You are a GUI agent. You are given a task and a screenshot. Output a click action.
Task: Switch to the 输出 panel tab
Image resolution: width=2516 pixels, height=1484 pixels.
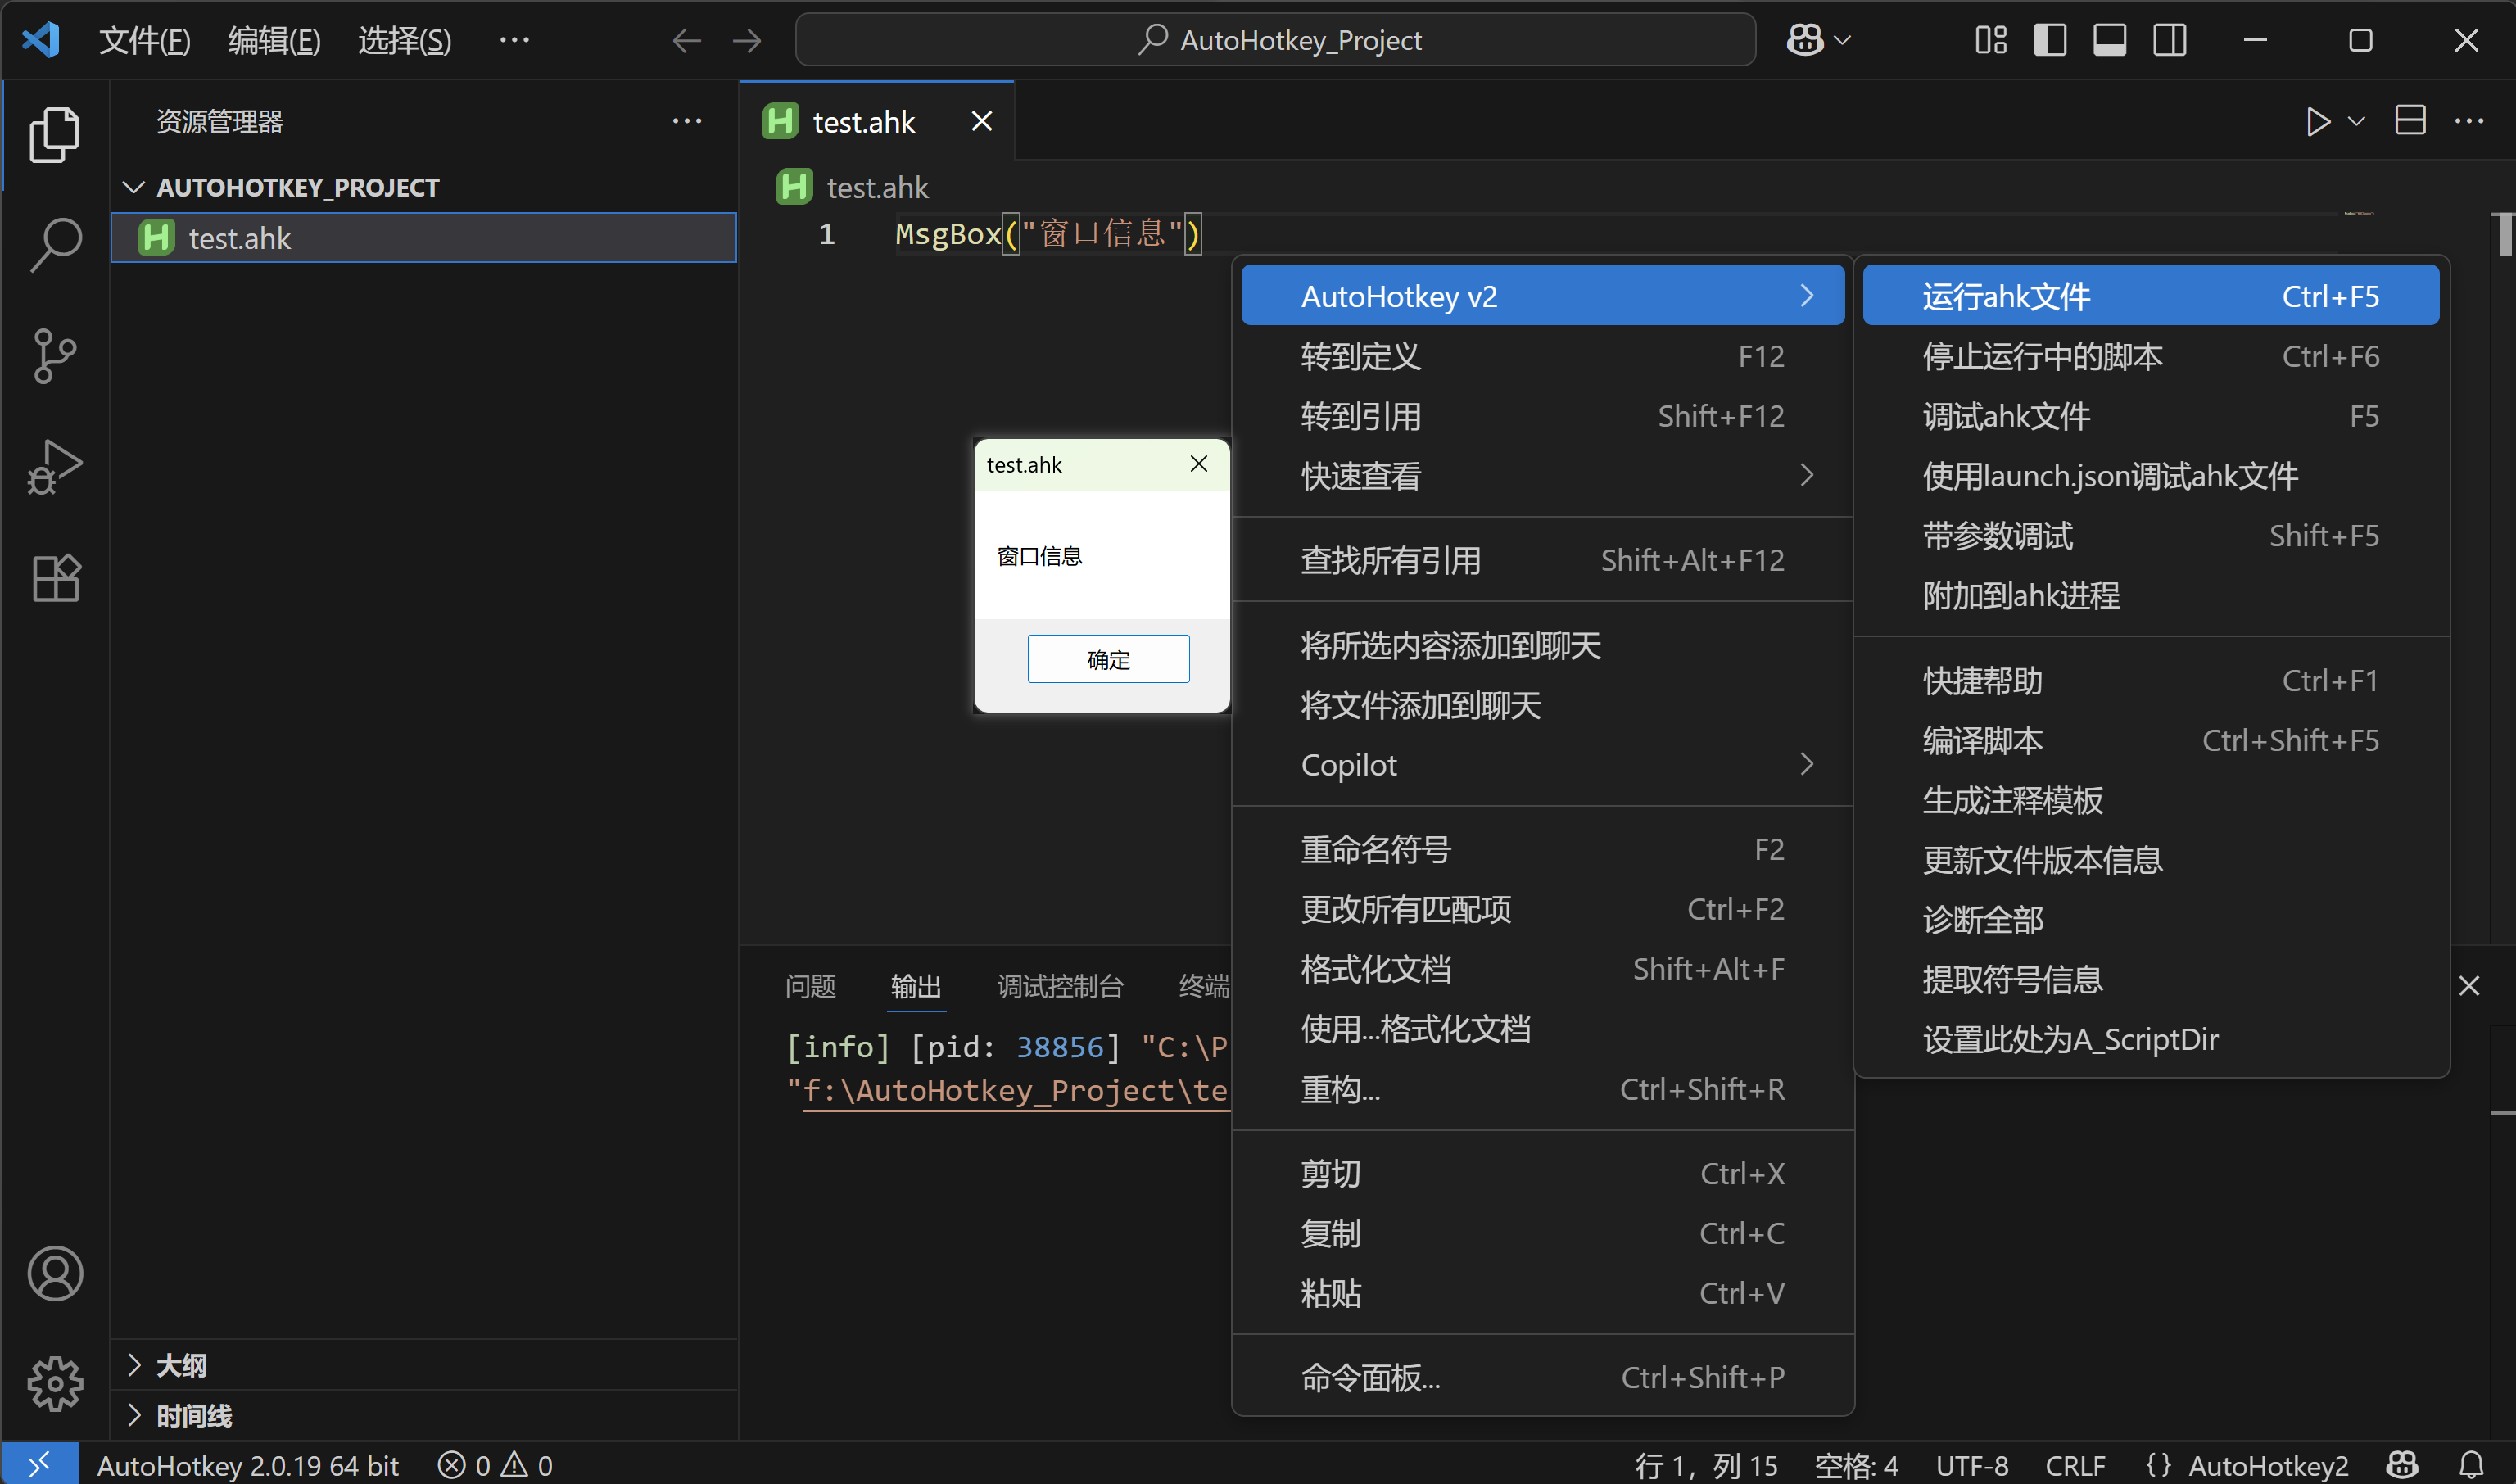click(x=916, y=986)
